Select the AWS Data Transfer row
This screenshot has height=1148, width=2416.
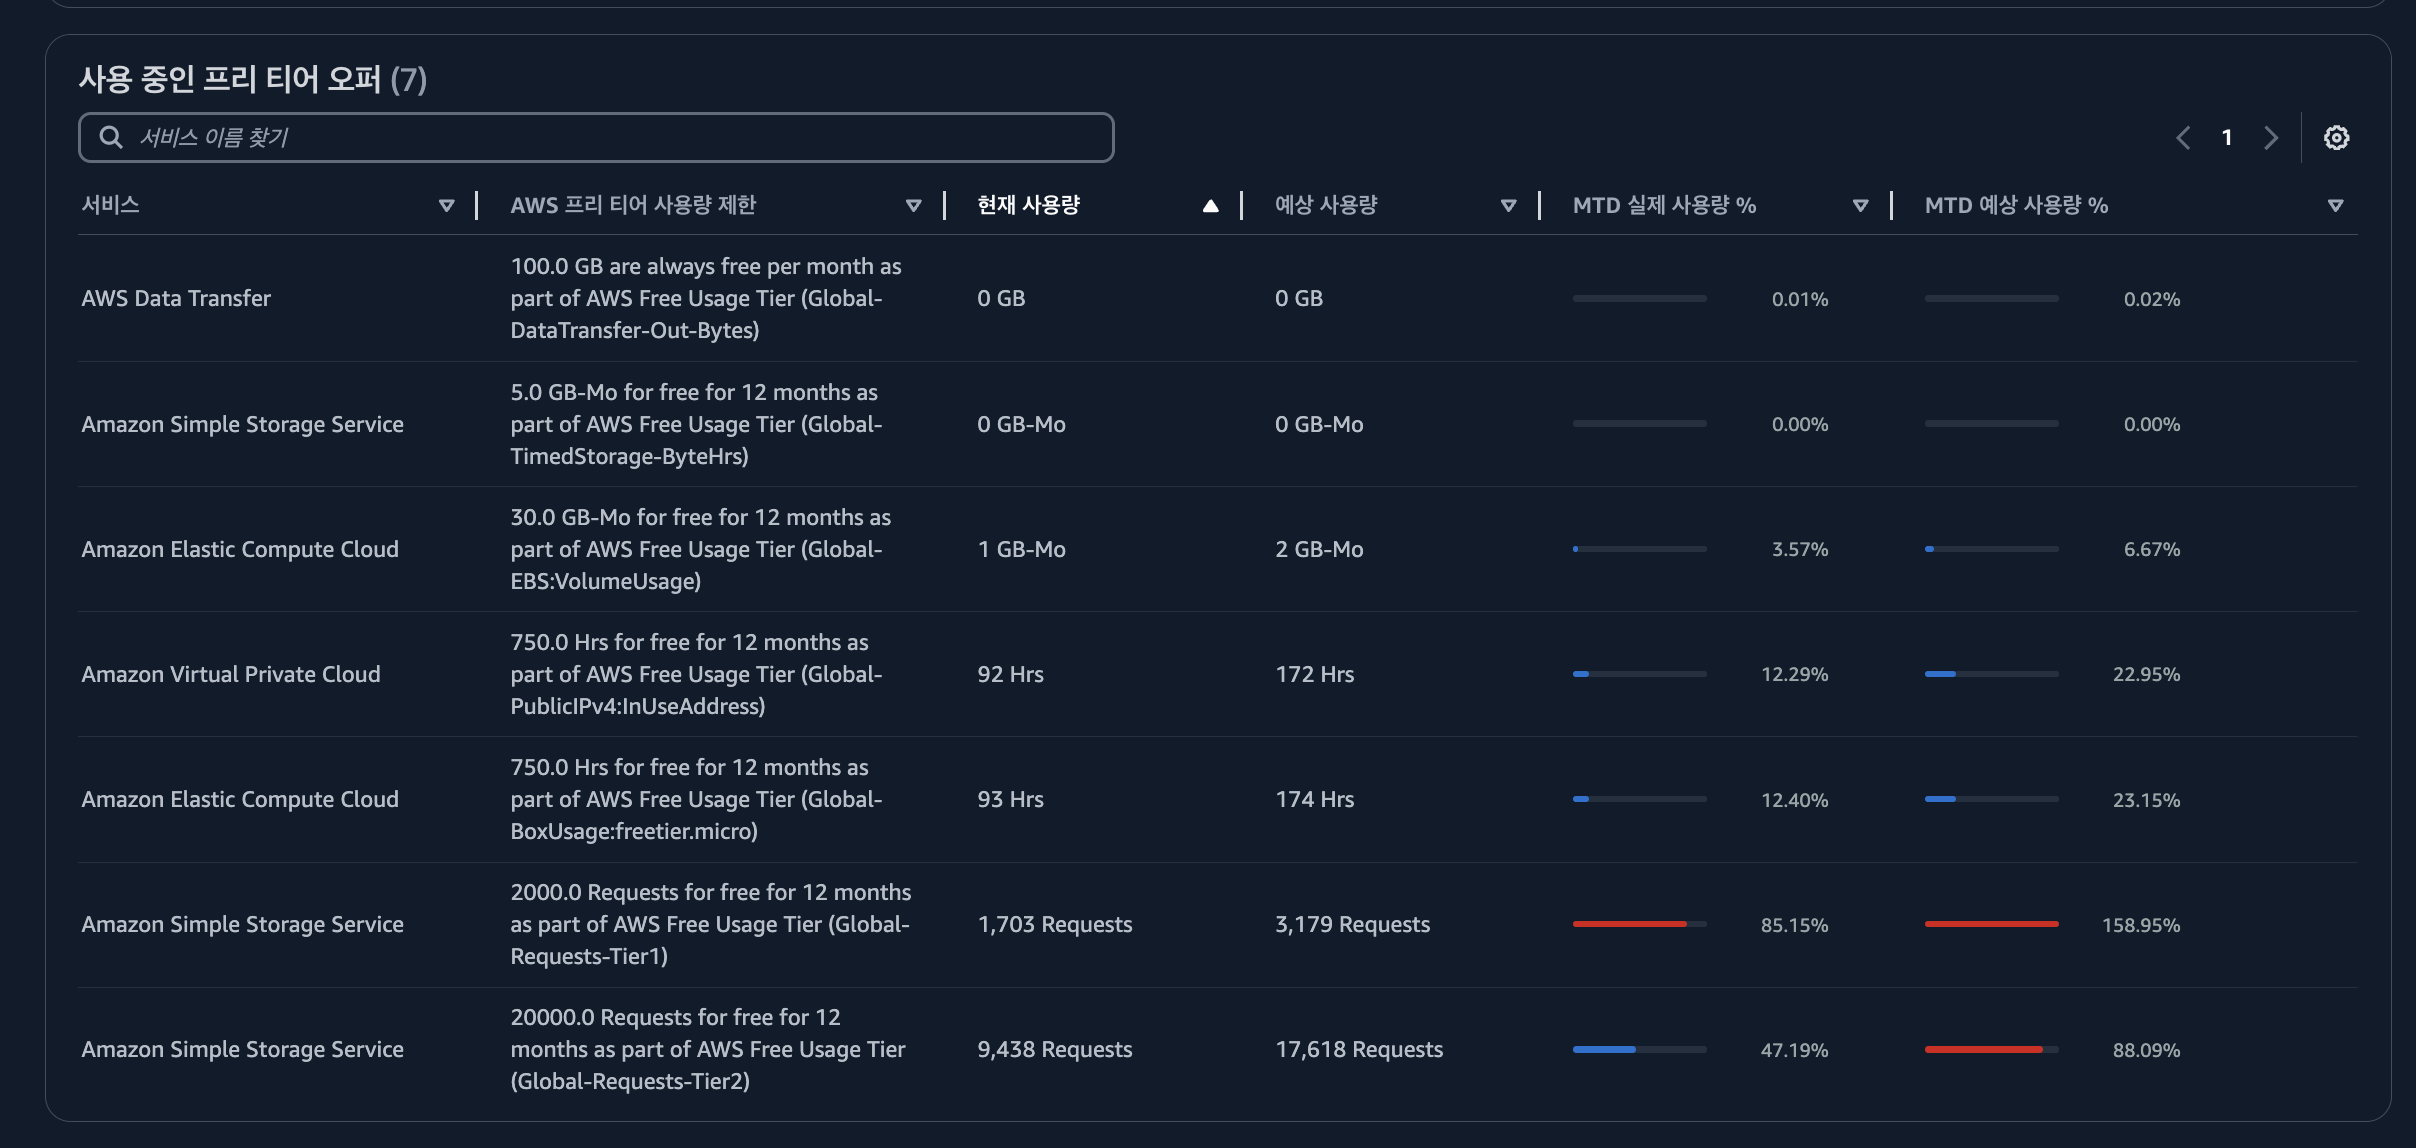point(1218,298)
